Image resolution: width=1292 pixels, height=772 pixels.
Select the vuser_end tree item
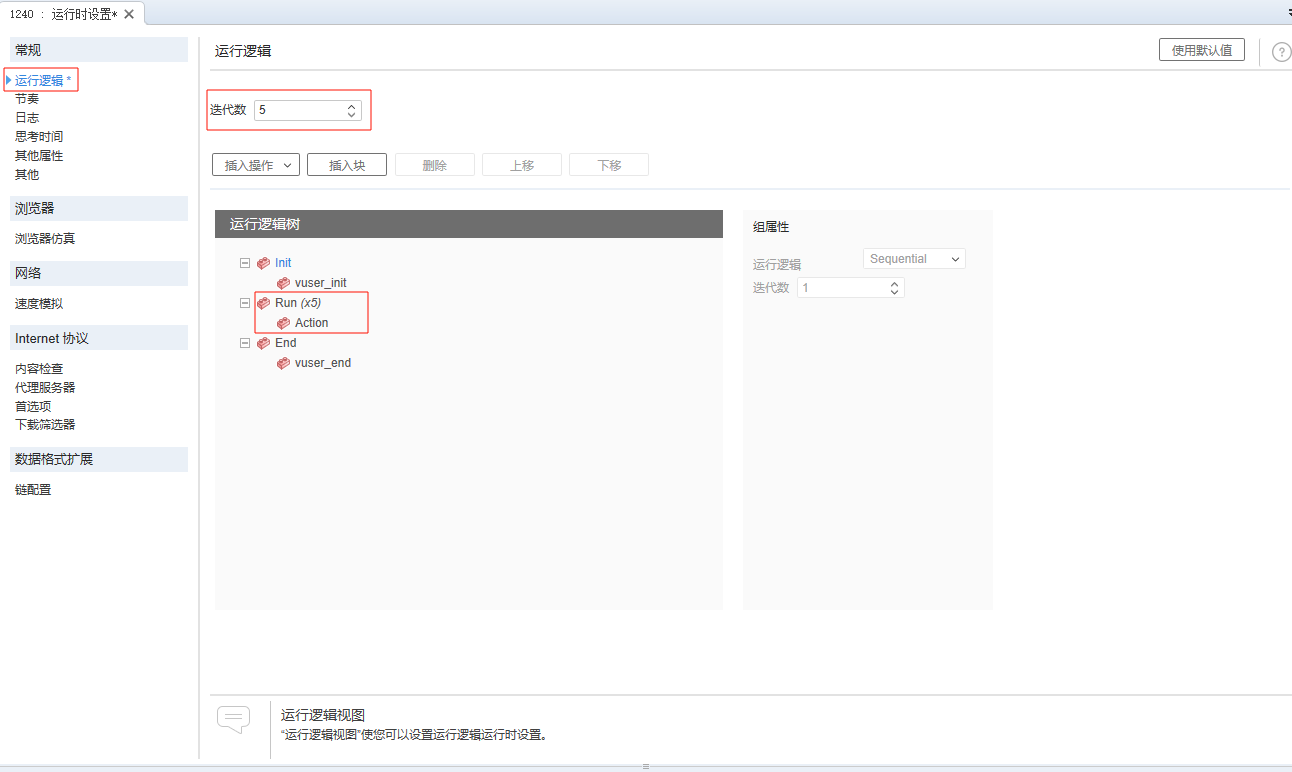coord(323,363)
